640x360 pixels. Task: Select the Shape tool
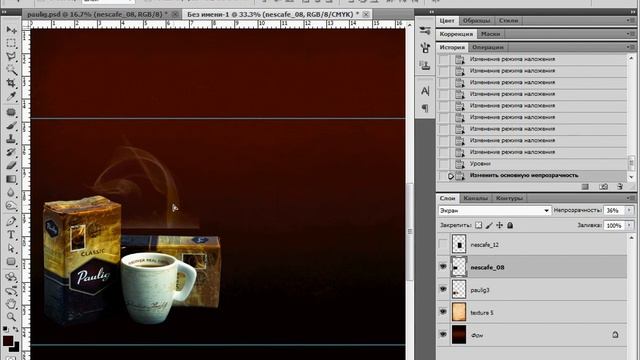[x=11, y=262]
